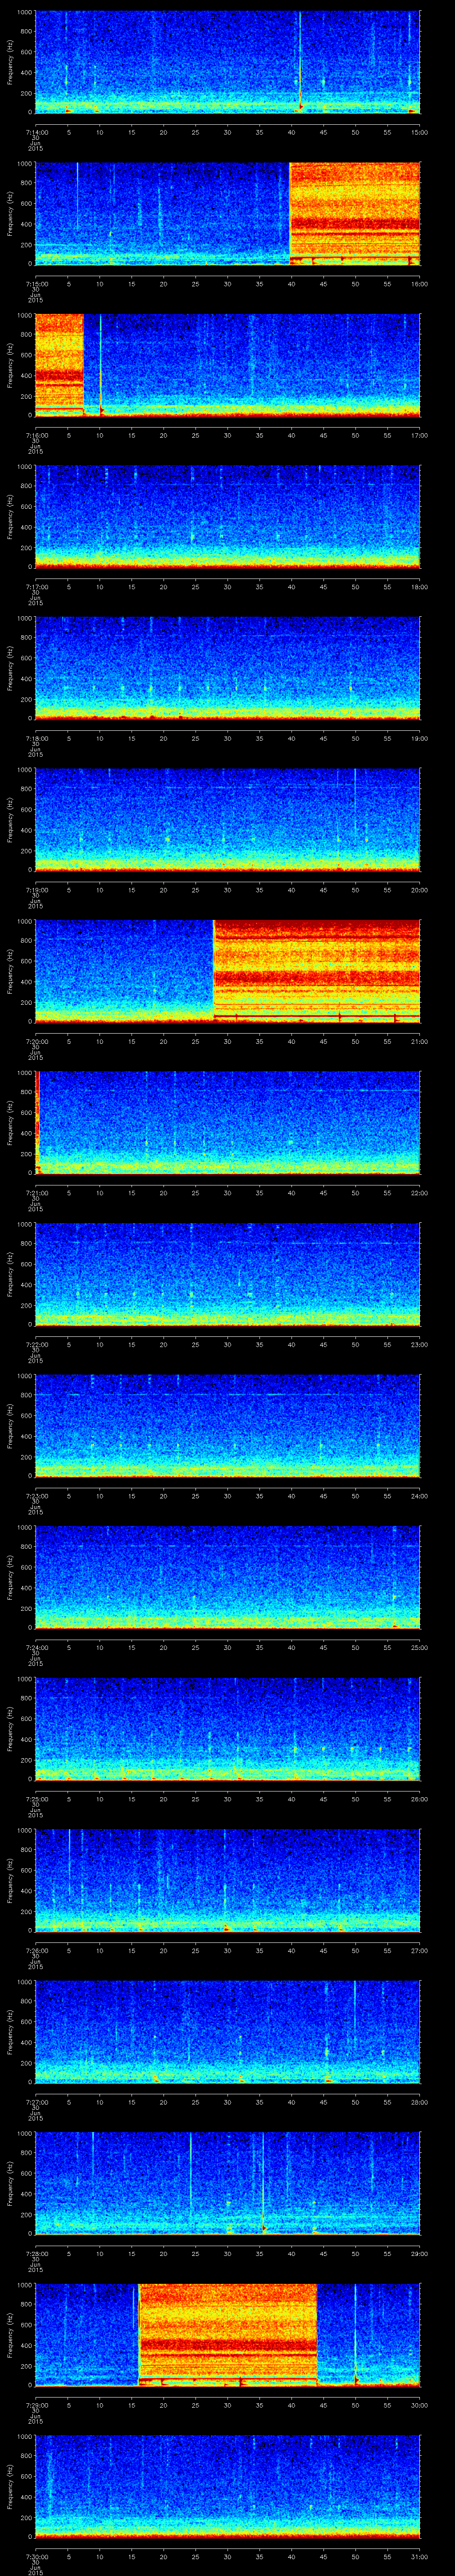Click the "30:00" end time label

pos(420,2404)
